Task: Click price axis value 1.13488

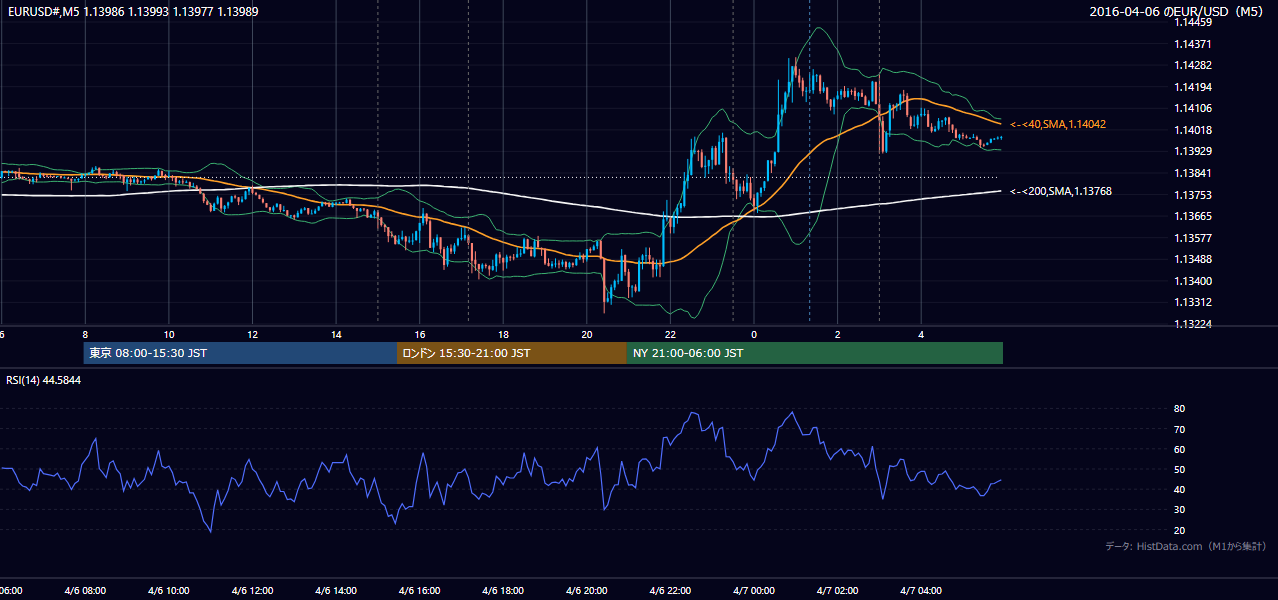Action: coord(1192,259)
